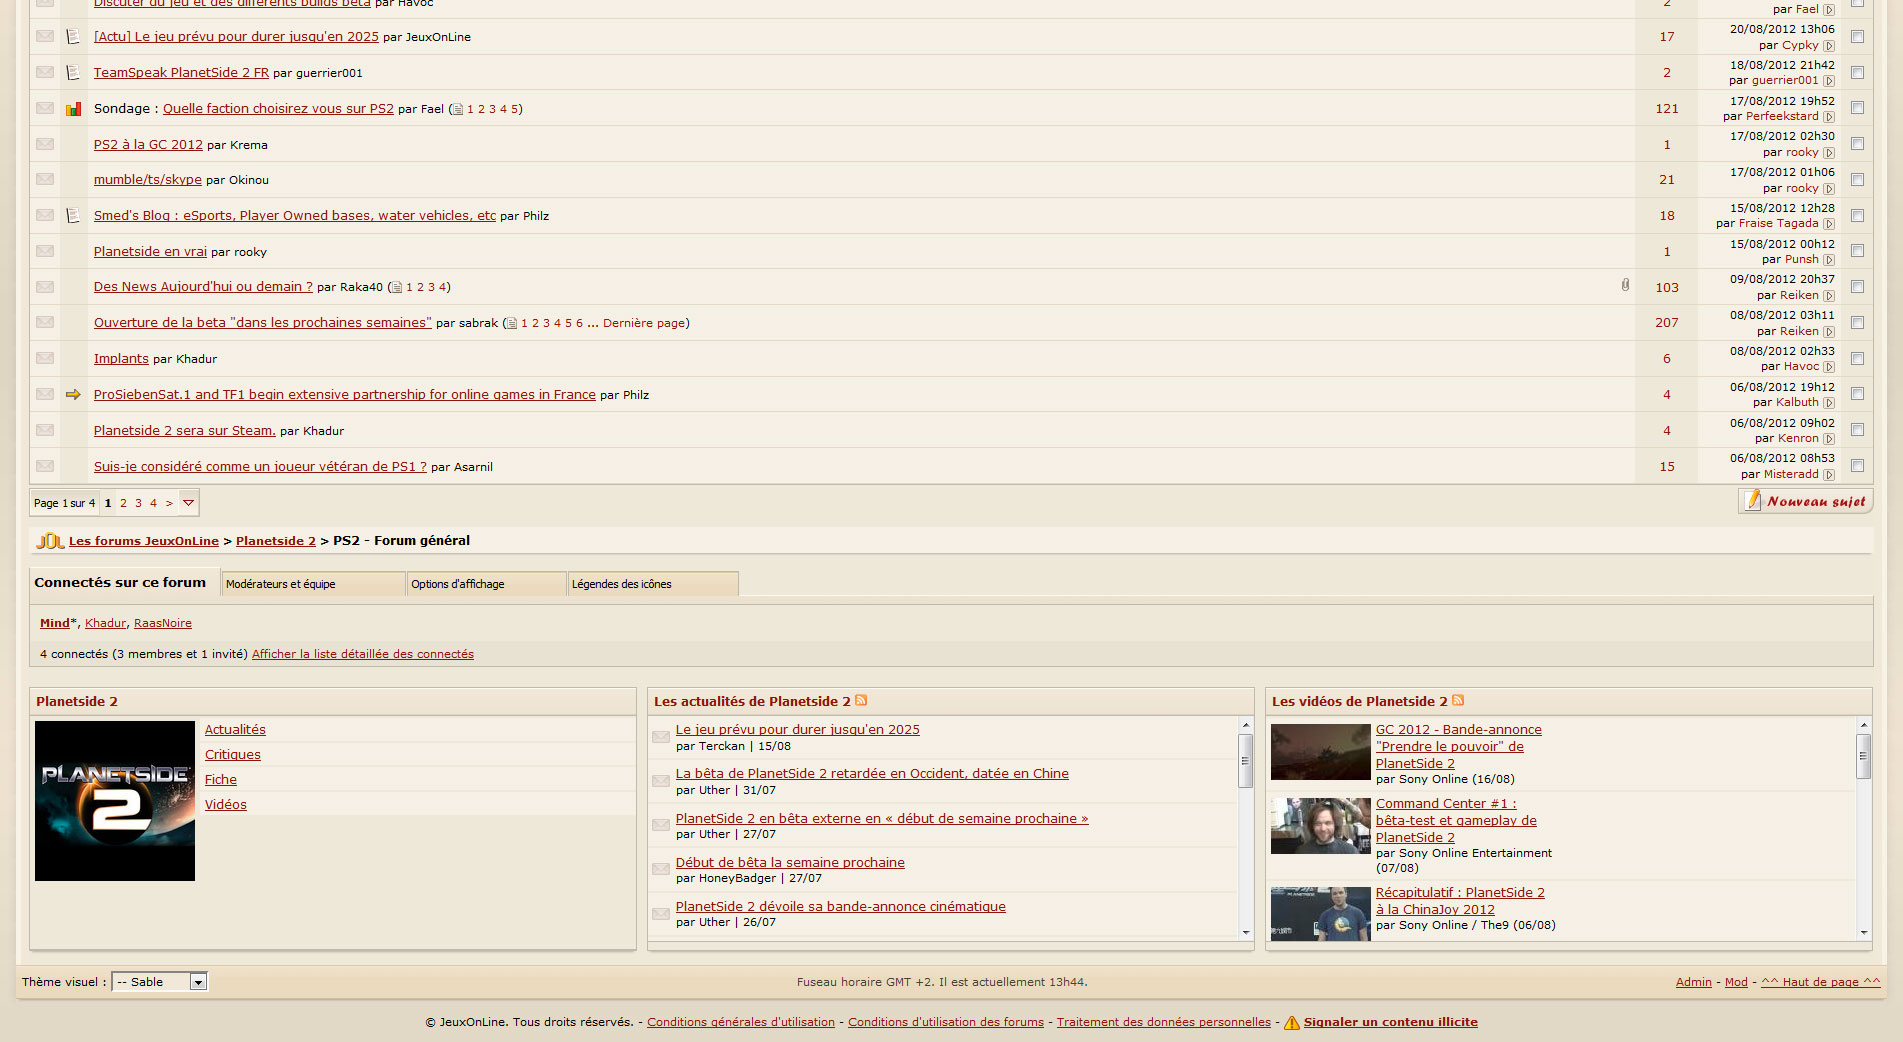The width and height of the screenshot is (1903, 1042).
Task: Go to last post by Misteradd arrow icon
Action: 1829,475
